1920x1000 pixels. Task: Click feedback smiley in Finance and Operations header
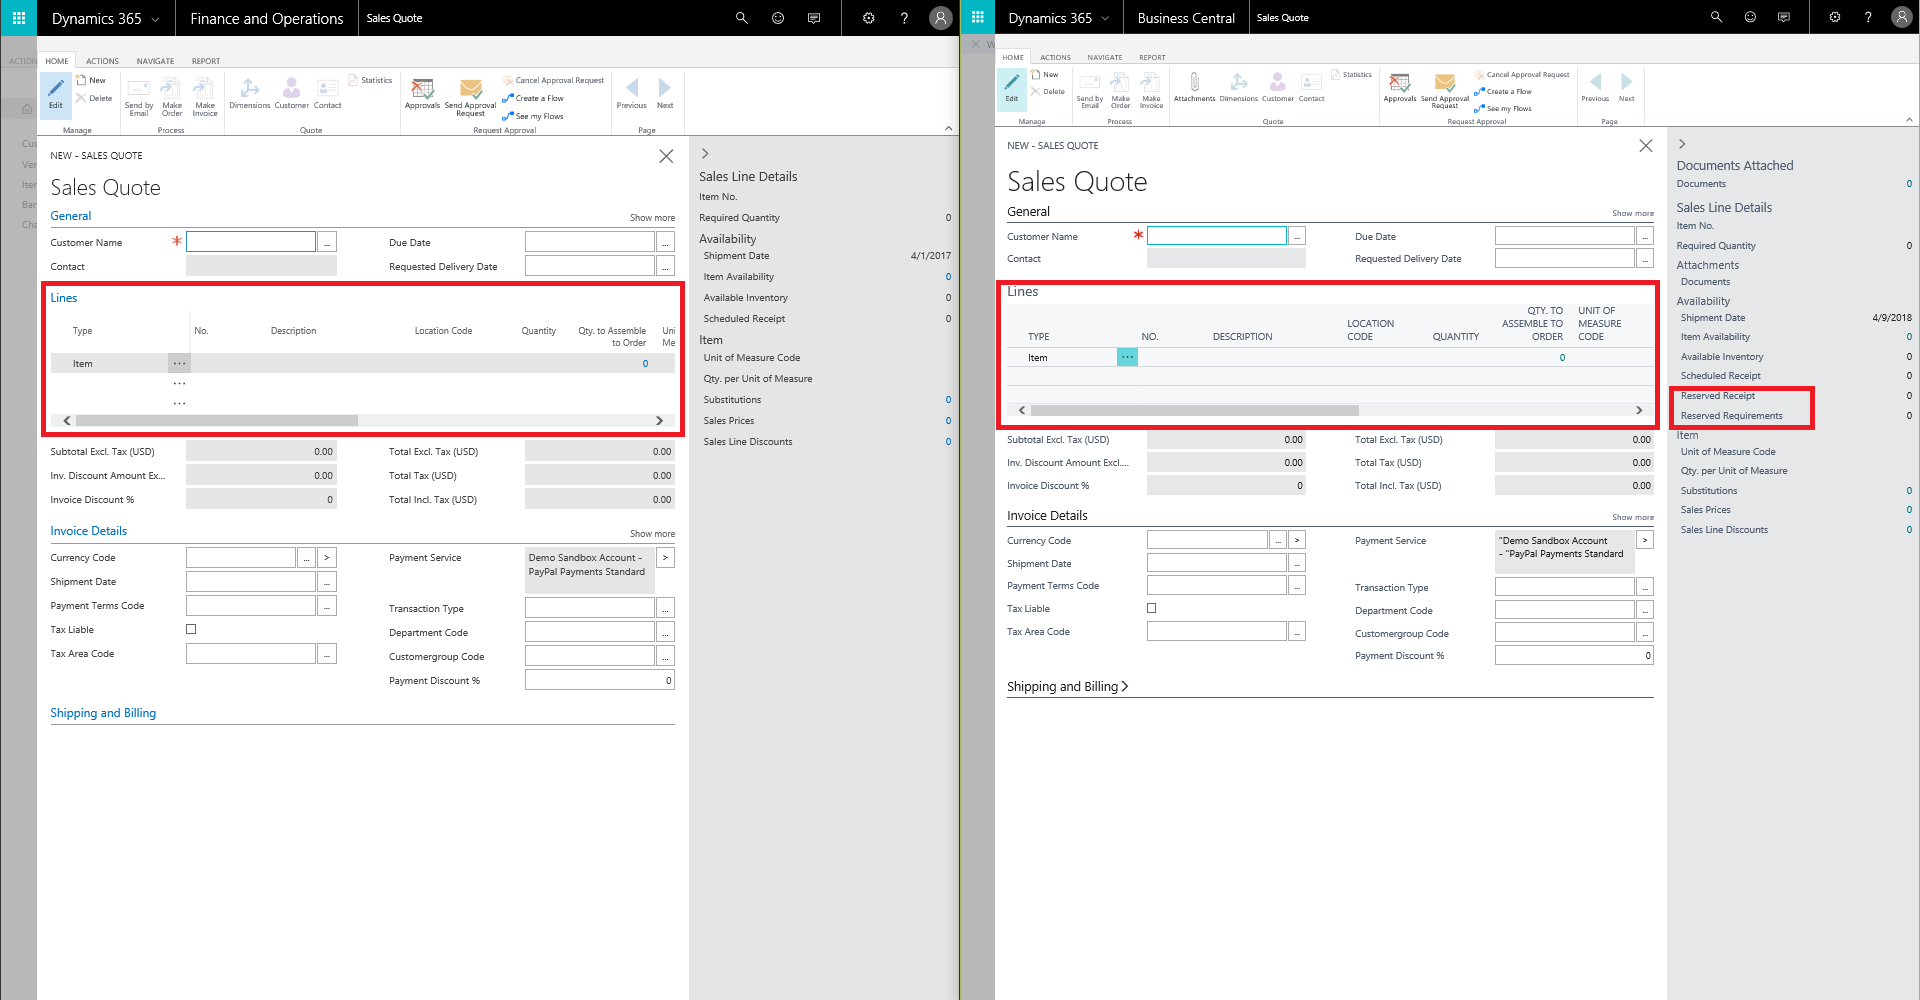[778, 18]
